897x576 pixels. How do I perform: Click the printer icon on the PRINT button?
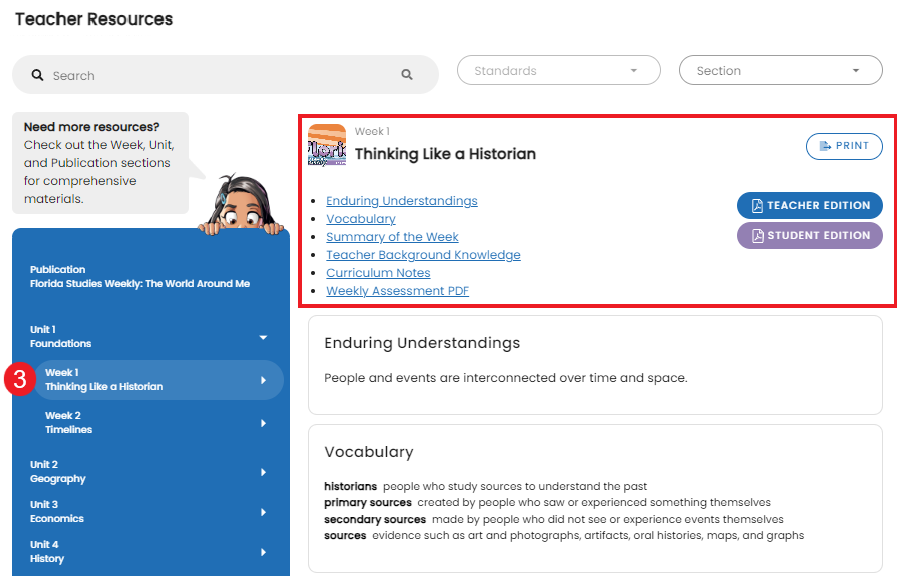824,146
